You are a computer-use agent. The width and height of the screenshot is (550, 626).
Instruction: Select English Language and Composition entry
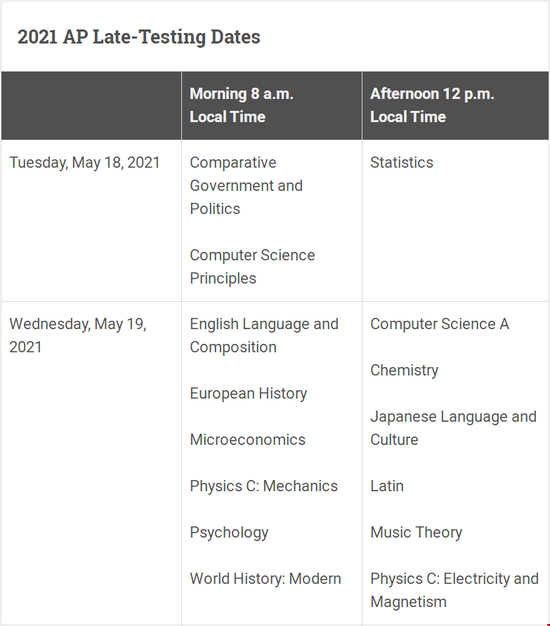[x=264, y=336]
